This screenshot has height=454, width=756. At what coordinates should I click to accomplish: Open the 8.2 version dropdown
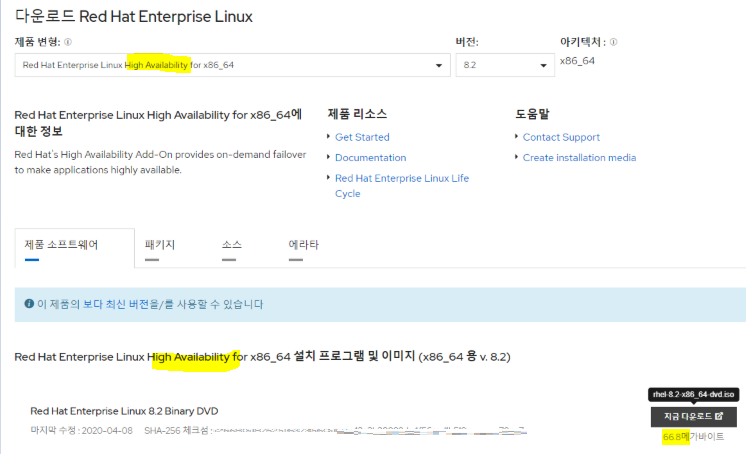(505, 65)
